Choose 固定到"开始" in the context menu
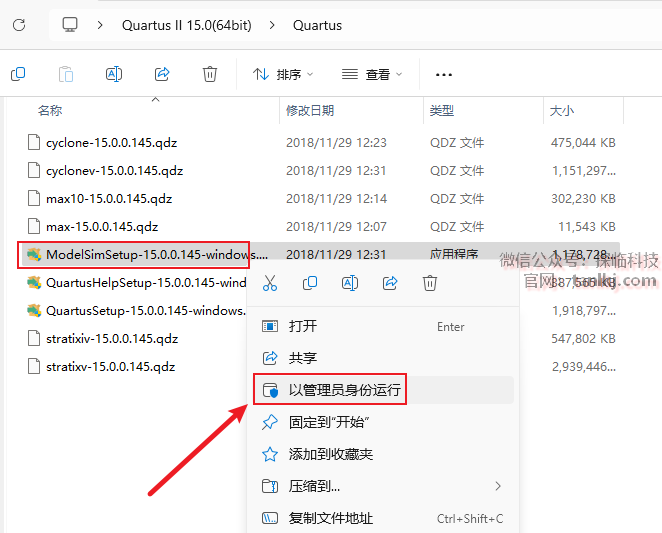 pyautogui.click(x=383, y=422)
